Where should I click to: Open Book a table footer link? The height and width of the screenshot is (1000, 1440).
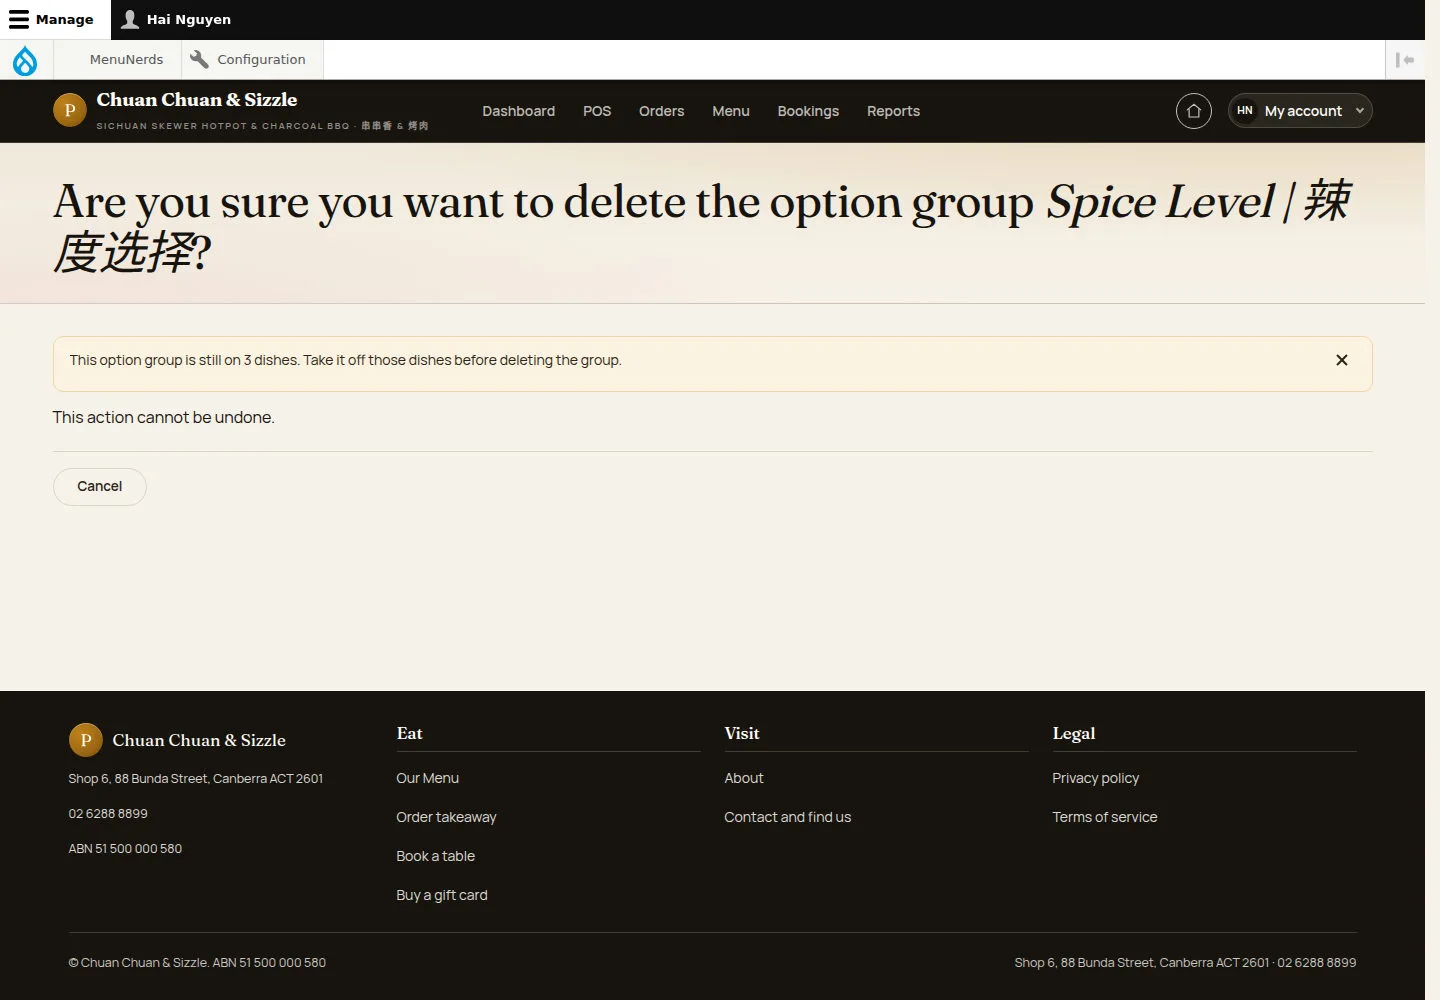point(435,856)
